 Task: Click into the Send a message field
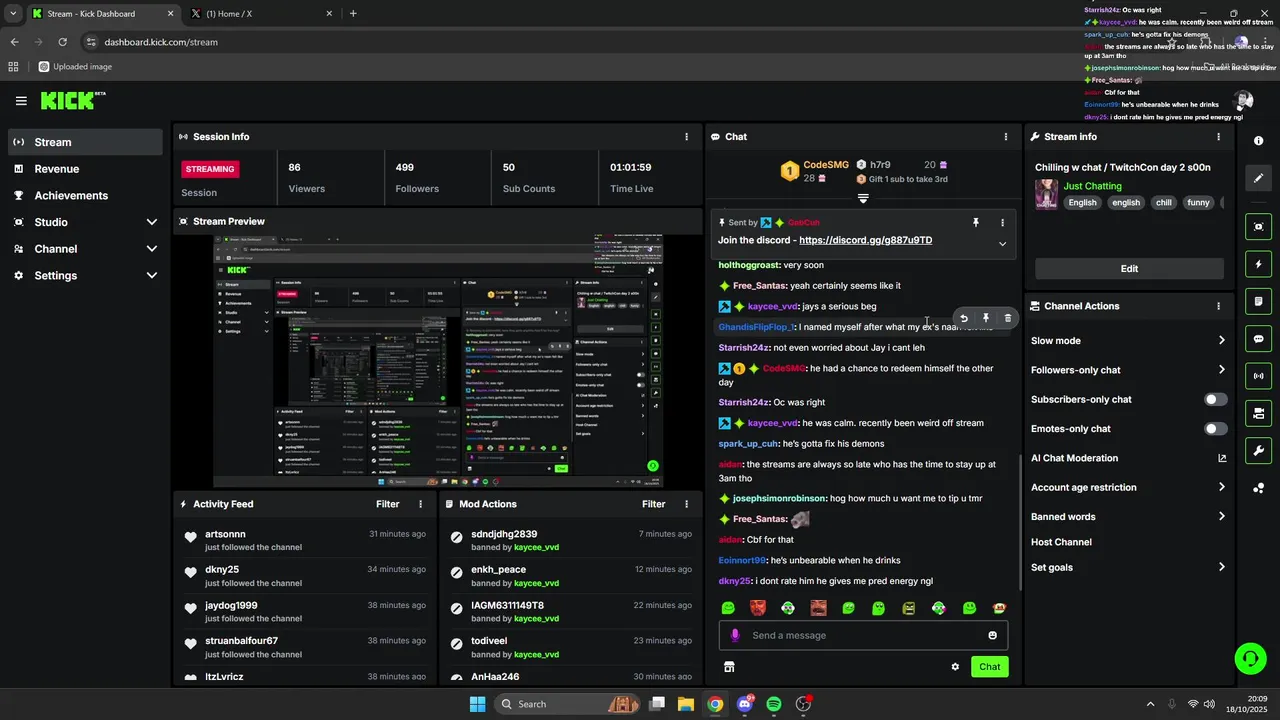coord(864,635)
